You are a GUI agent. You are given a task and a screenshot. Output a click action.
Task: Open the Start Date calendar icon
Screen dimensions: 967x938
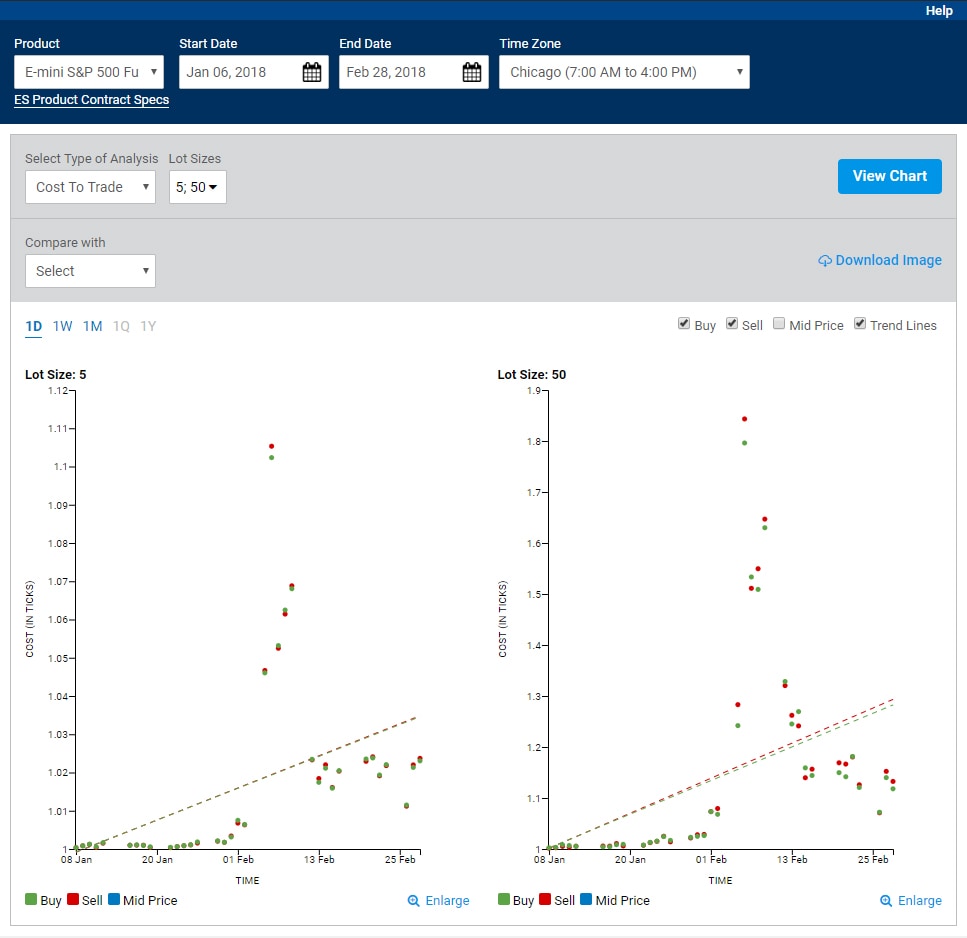pos(311,72)
